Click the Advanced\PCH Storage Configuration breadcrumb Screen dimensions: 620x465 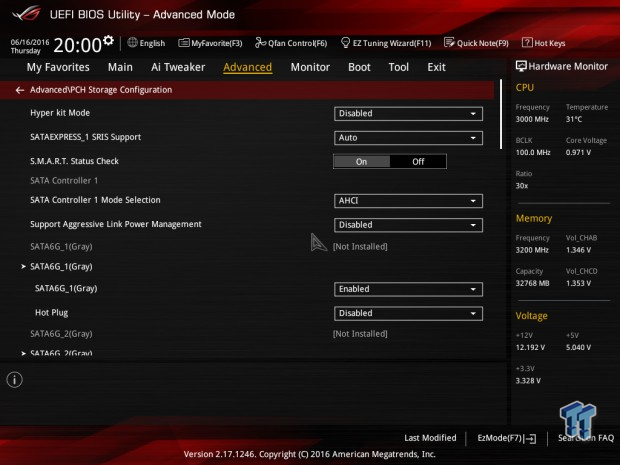click(101, 90)
